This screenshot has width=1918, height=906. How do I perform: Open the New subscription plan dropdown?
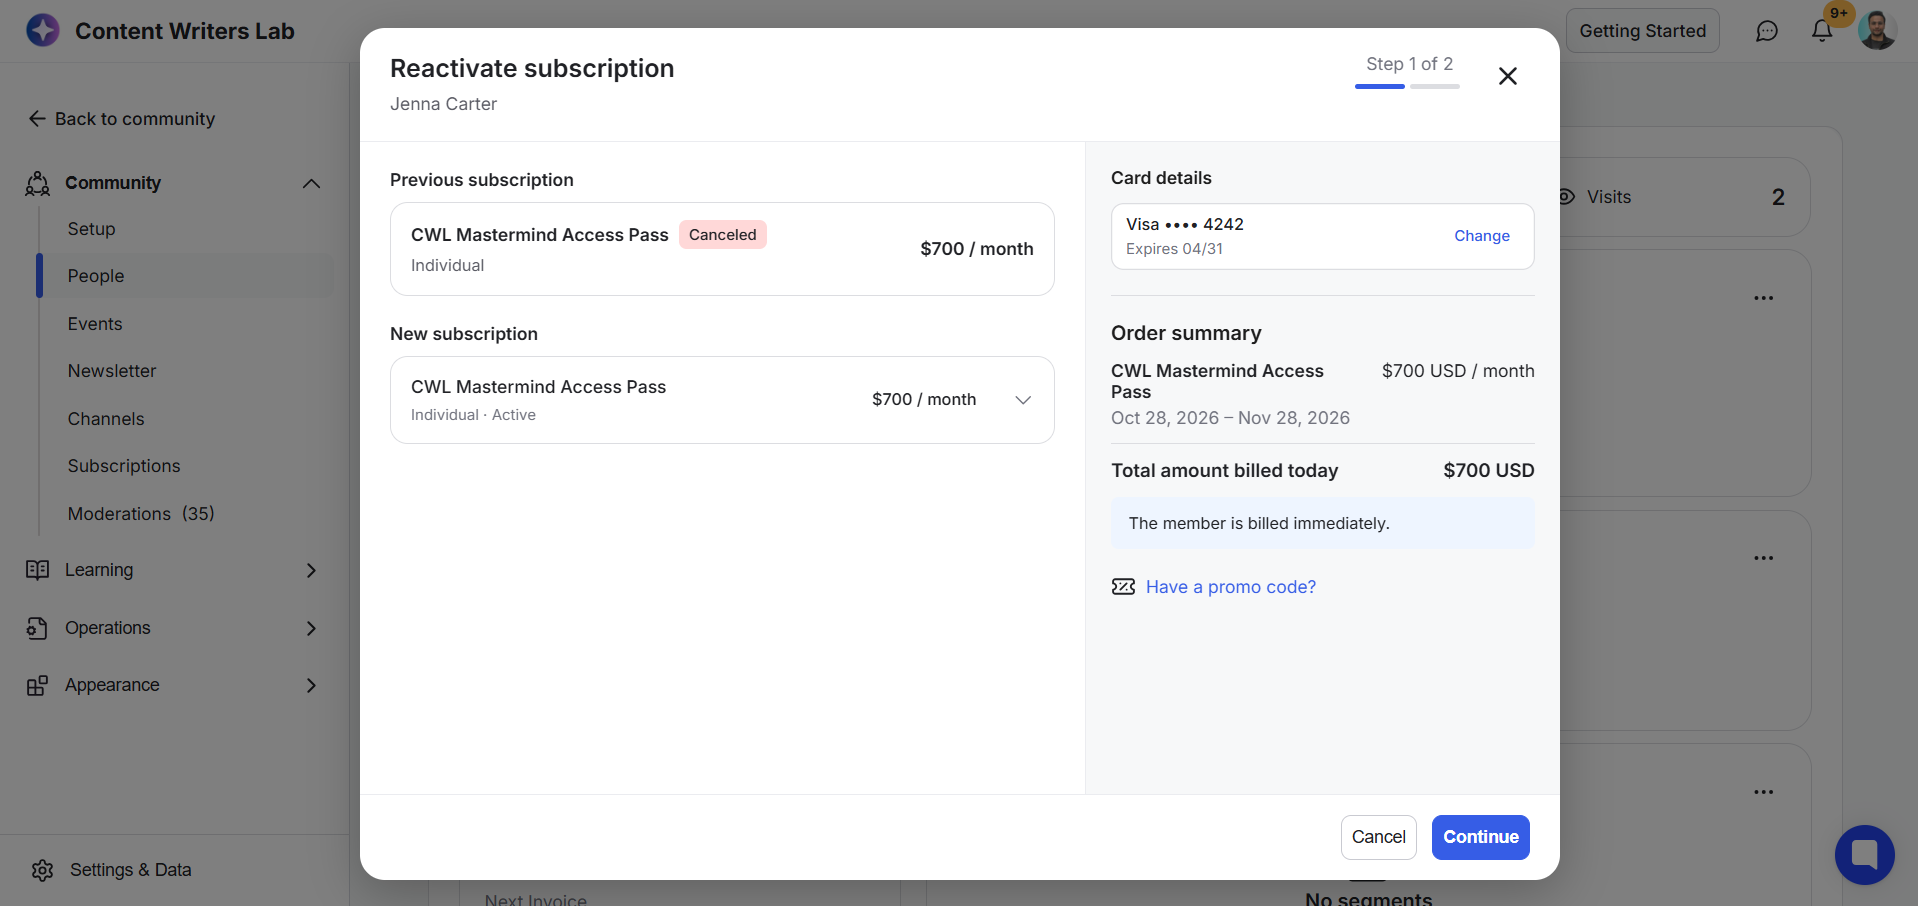(x=722, y=400)
